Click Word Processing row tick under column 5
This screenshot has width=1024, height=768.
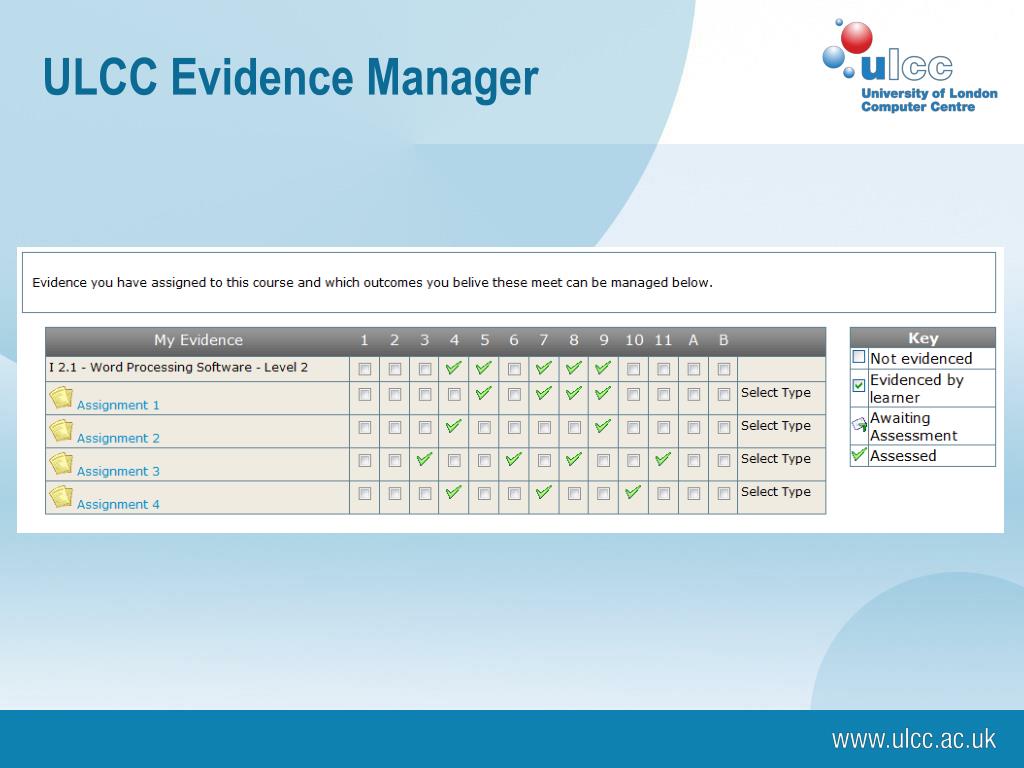tap(483, 368)
